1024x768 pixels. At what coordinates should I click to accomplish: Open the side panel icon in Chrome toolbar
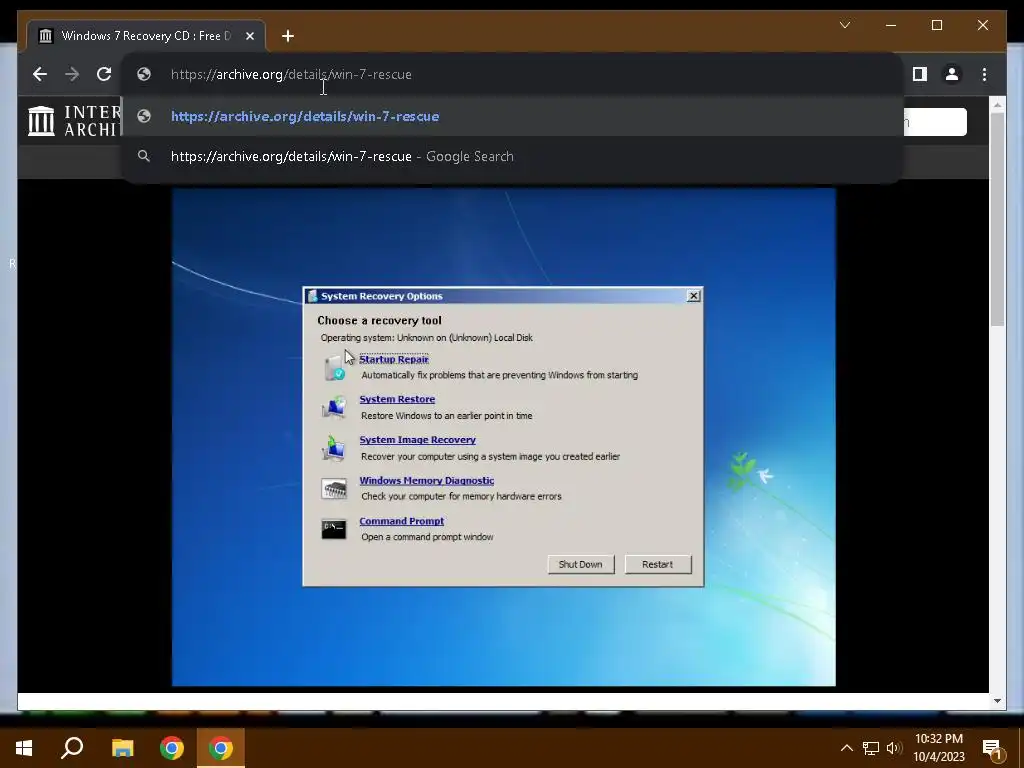tap(920, 74)
